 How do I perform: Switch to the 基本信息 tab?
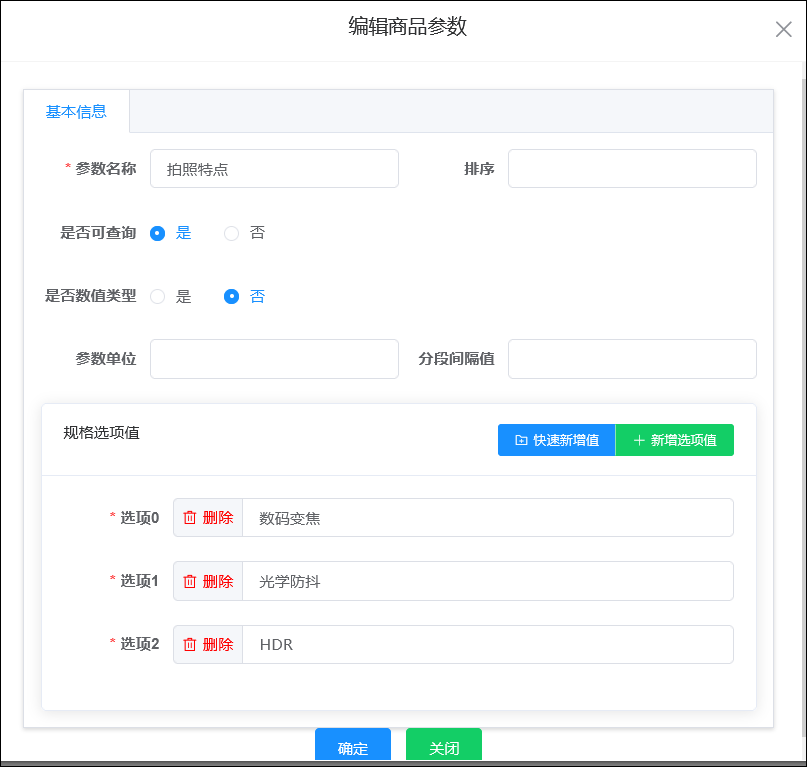pos(76,112)
